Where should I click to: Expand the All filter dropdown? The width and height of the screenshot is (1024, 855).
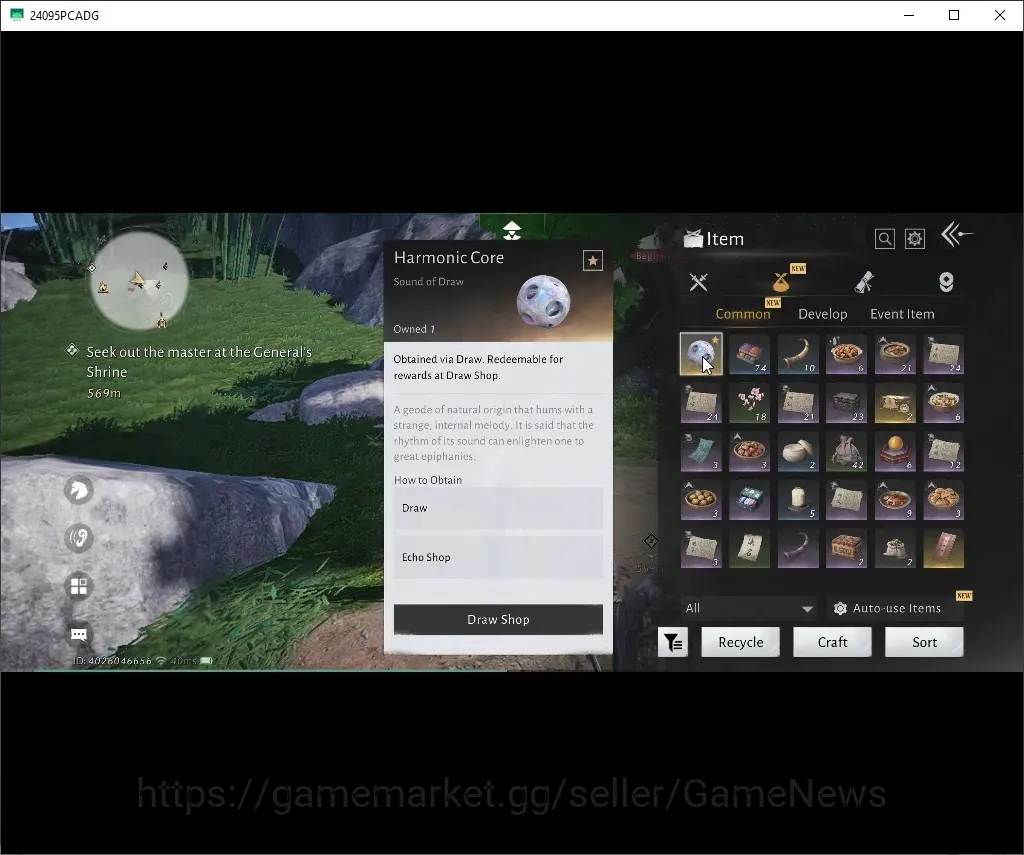[749, 608]
